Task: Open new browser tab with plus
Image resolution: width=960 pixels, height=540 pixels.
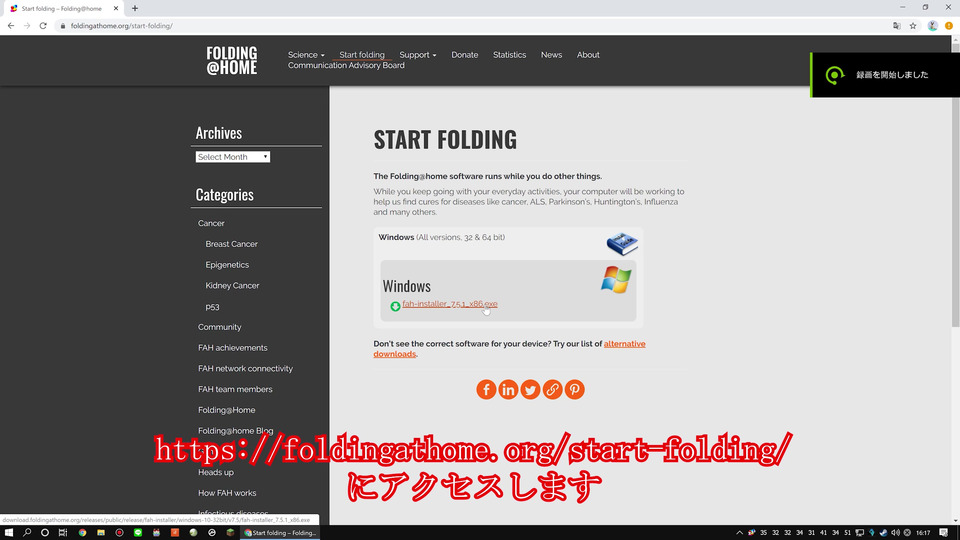Action: pos(135,9)
